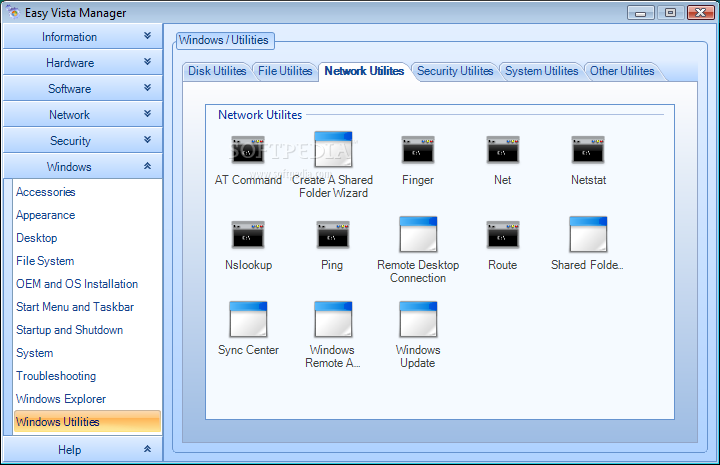
Task: Open Troubleshooting in sidebar
Action: (x=56, y=375)
